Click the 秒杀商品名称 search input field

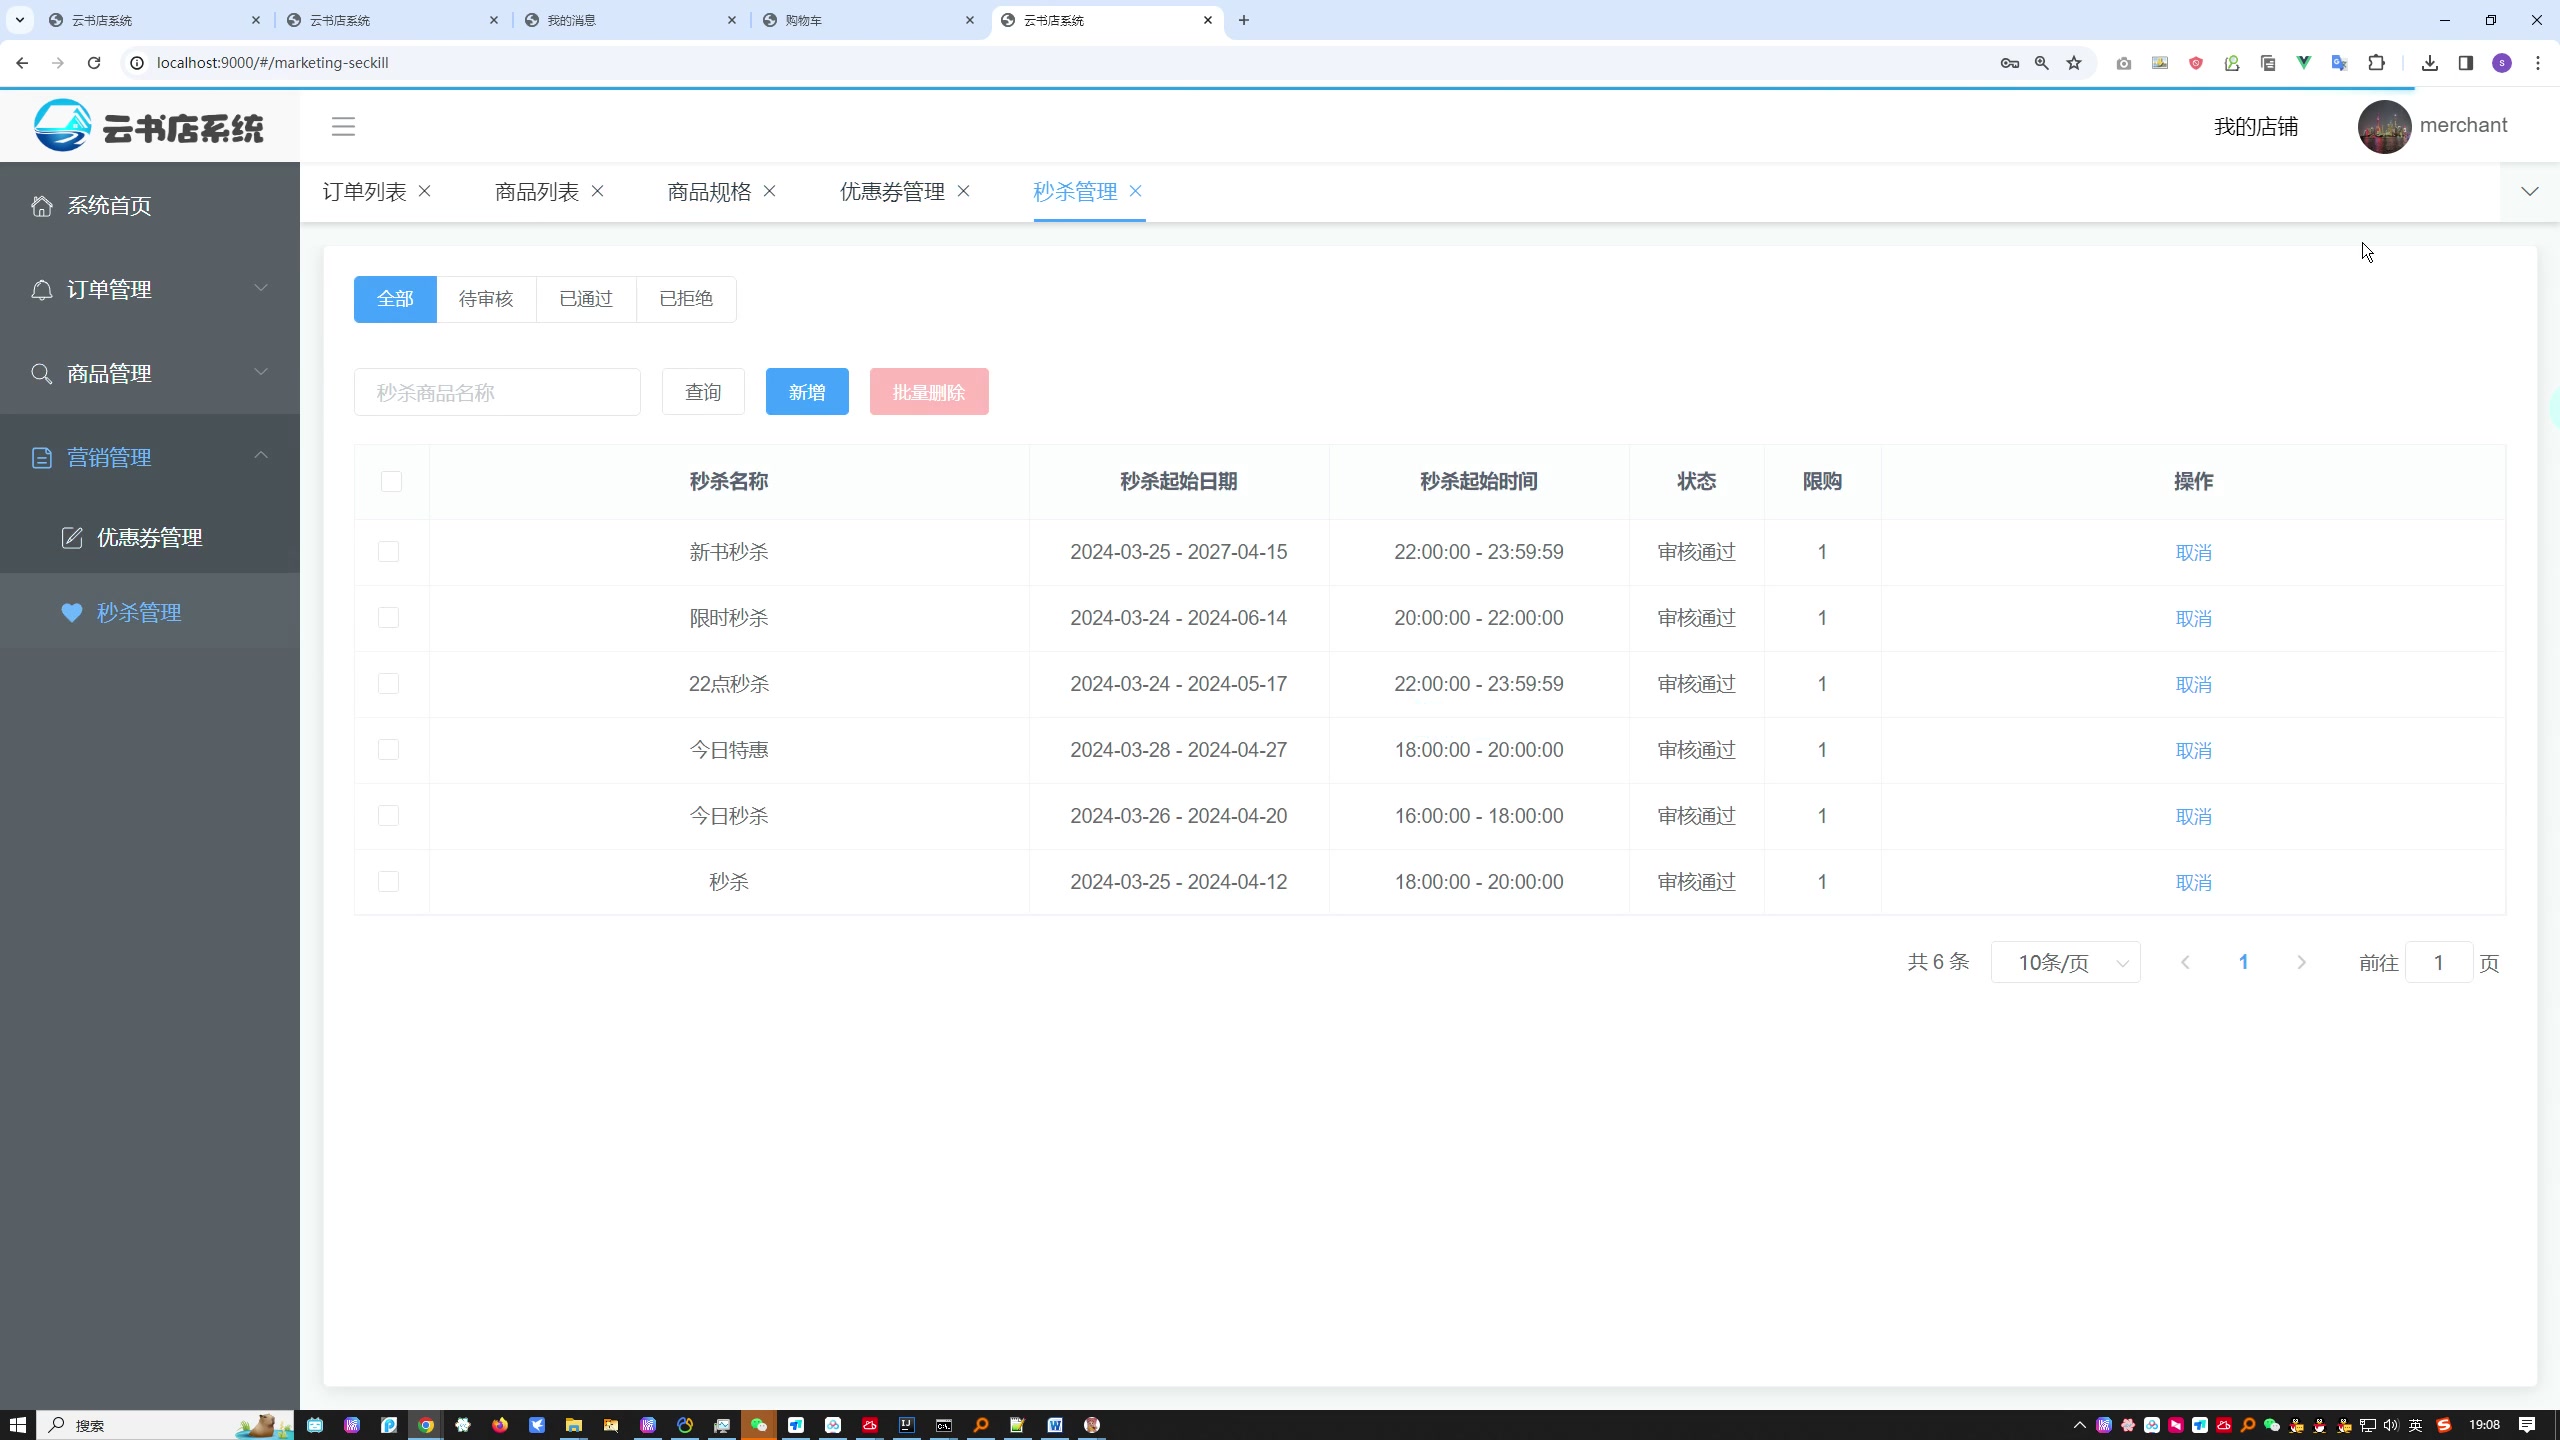[x=498, y=392]
